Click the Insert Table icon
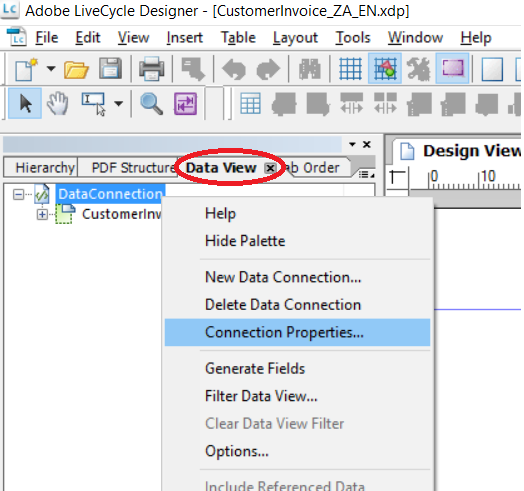 [250, 103]
